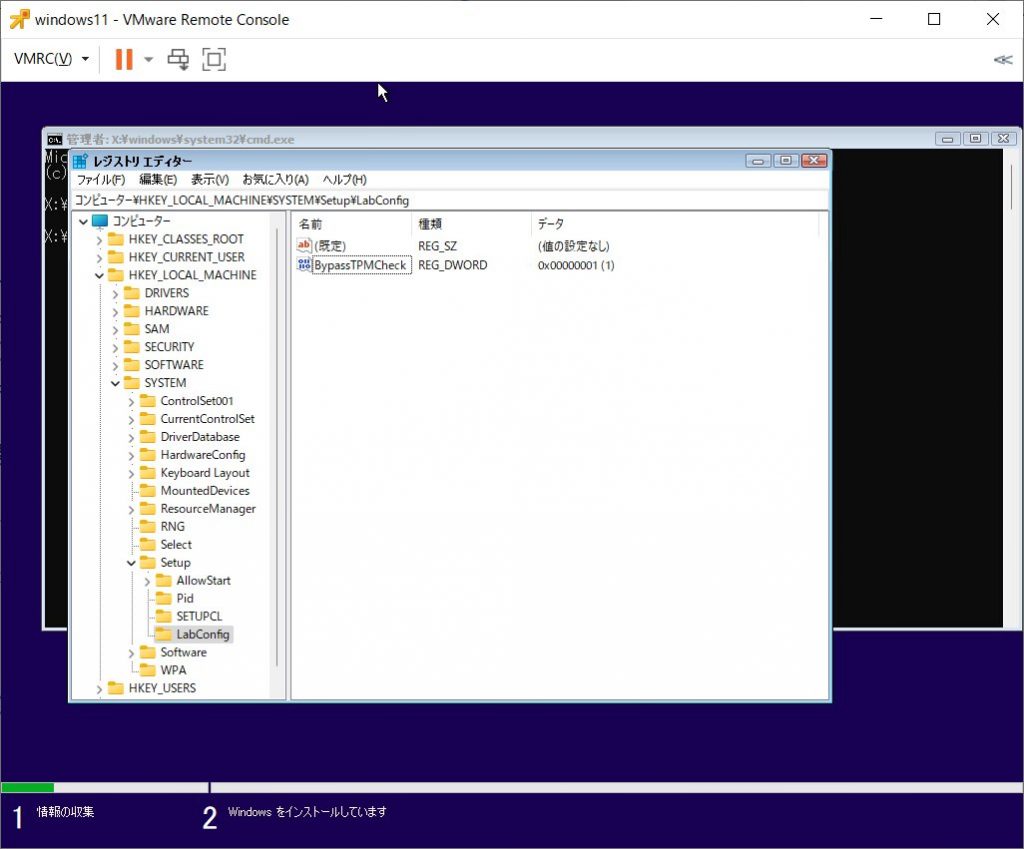The width and height of the screenshot is (1024, 849).
Task: Open the 編集(E) menu
Action: click(158, 180)
